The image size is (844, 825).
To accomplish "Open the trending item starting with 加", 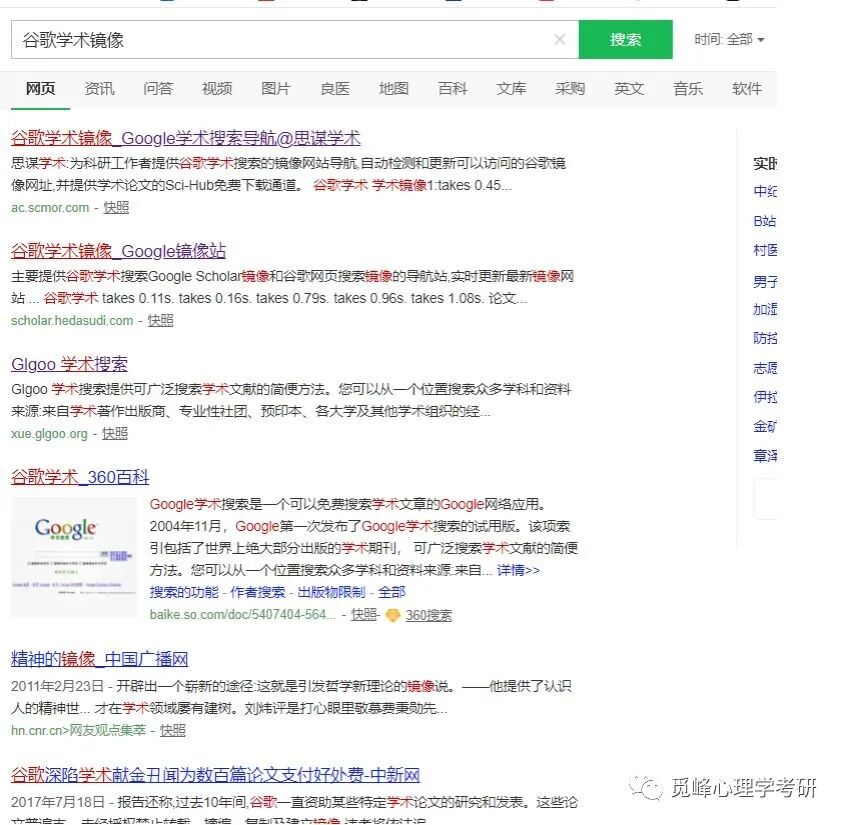I will pos(764,309).
